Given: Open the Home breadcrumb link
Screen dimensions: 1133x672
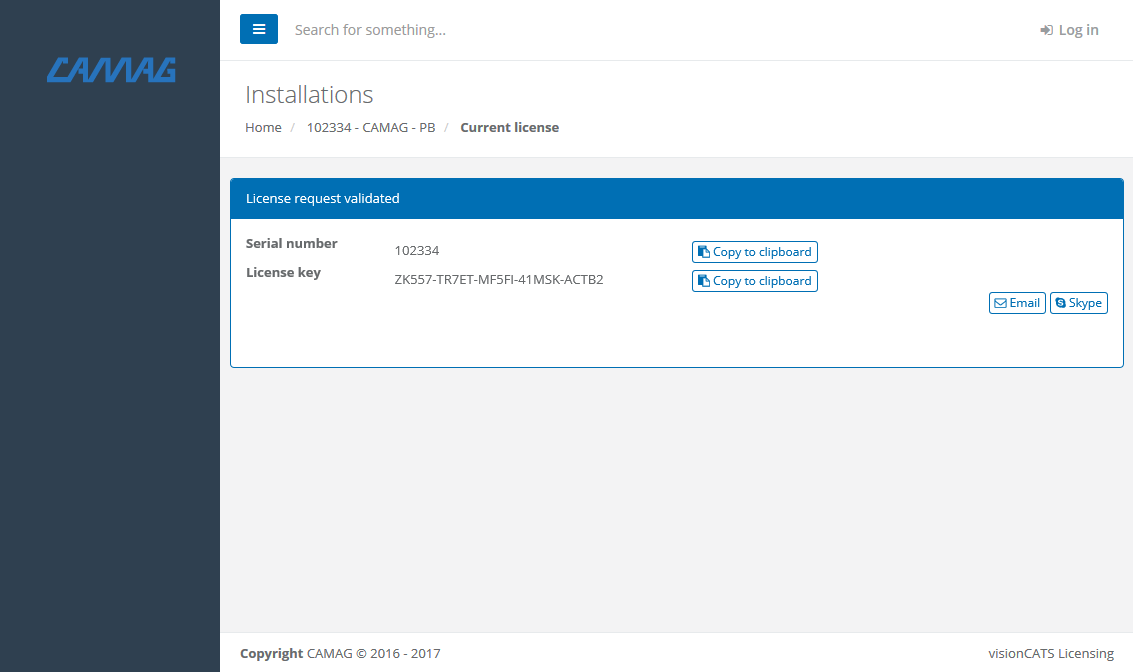Looking at the screenshot, I should (263, 127).
